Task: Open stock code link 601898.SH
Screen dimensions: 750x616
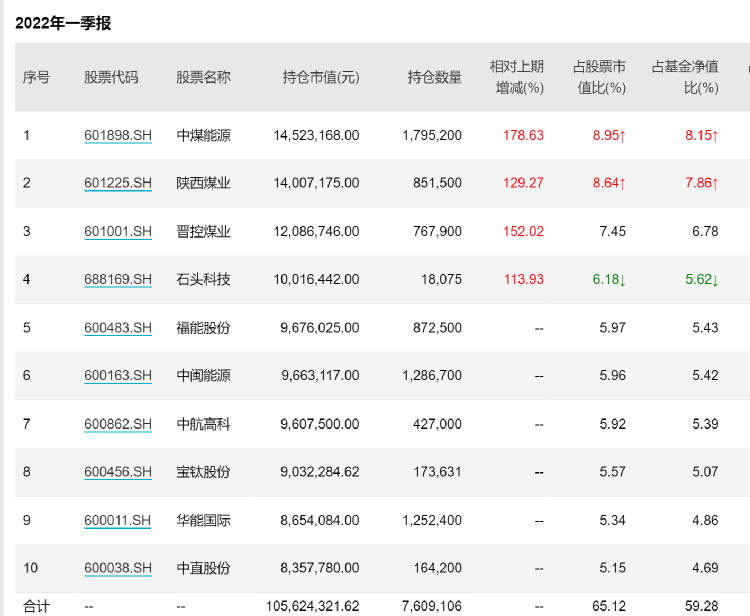Action: [118, 135]
